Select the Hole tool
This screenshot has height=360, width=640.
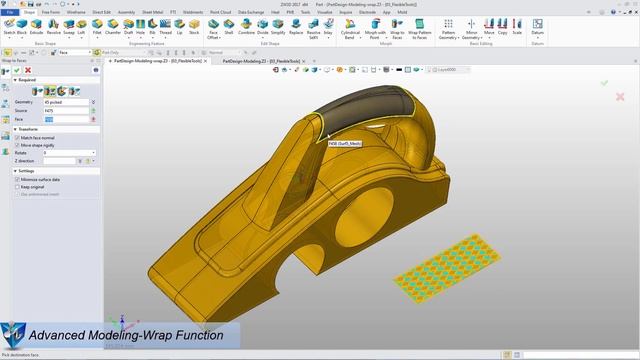tap(140, 27)
